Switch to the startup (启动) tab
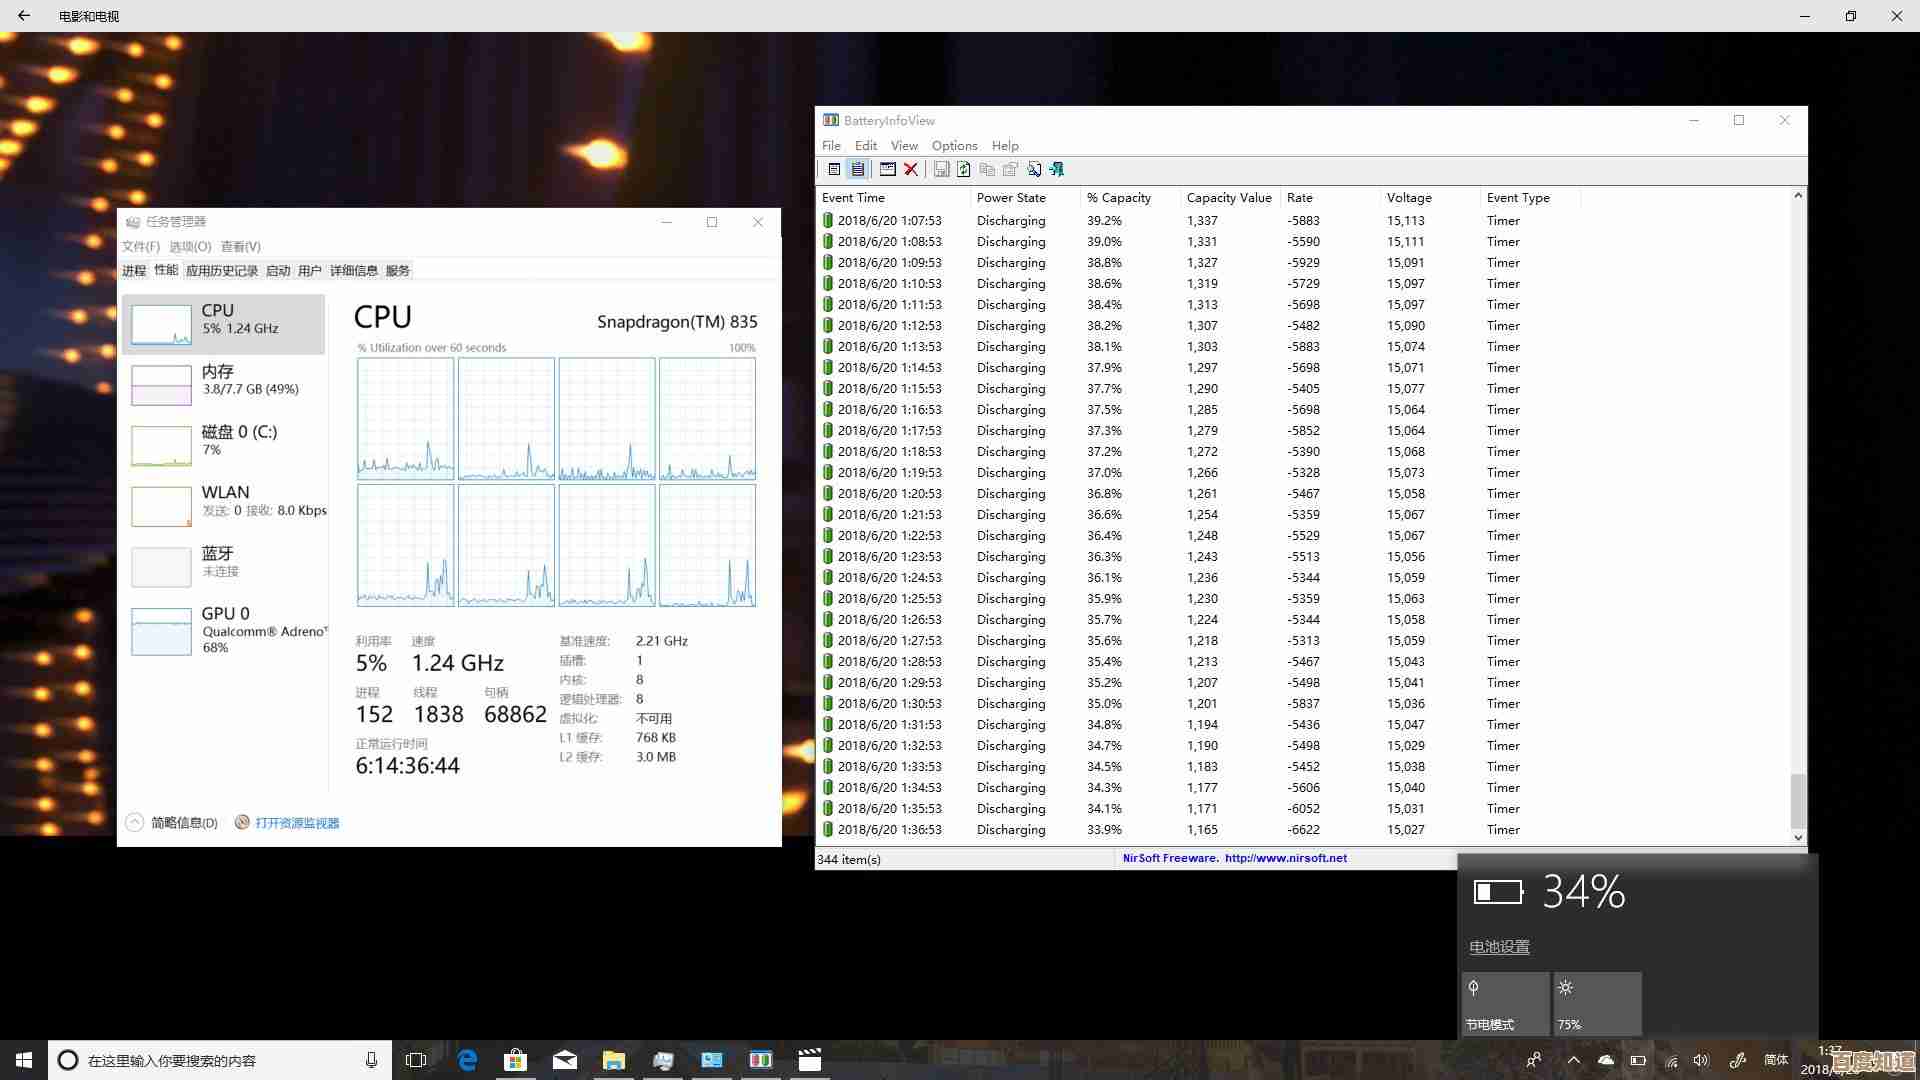 pyautogui.click(x=278, y=271)
